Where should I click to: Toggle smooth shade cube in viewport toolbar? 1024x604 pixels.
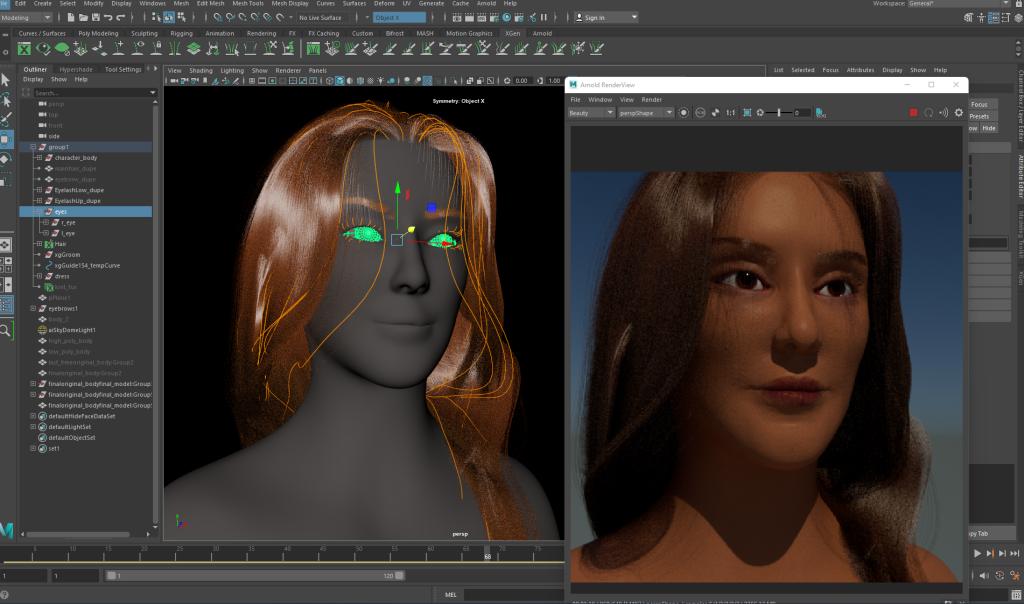click(x=340, y=81)
